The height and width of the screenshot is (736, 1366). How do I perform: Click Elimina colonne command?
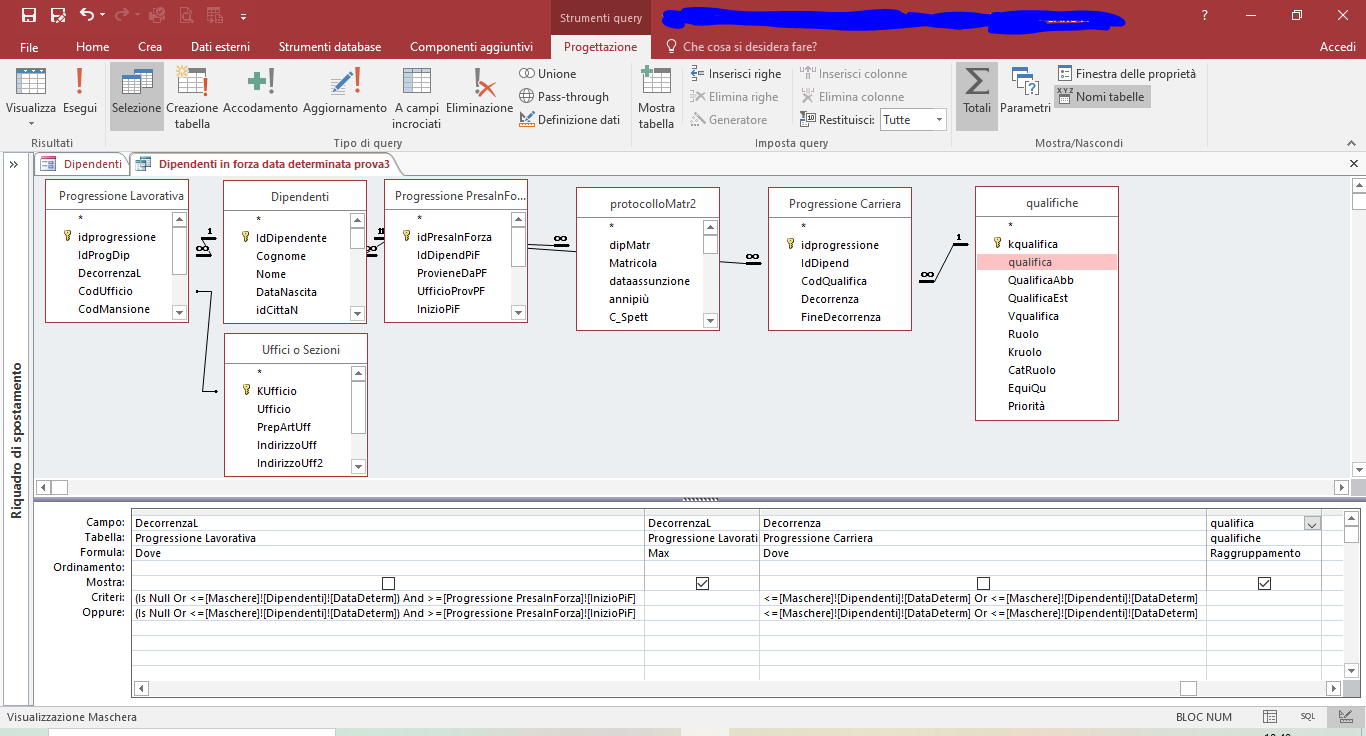pos(852,97)
